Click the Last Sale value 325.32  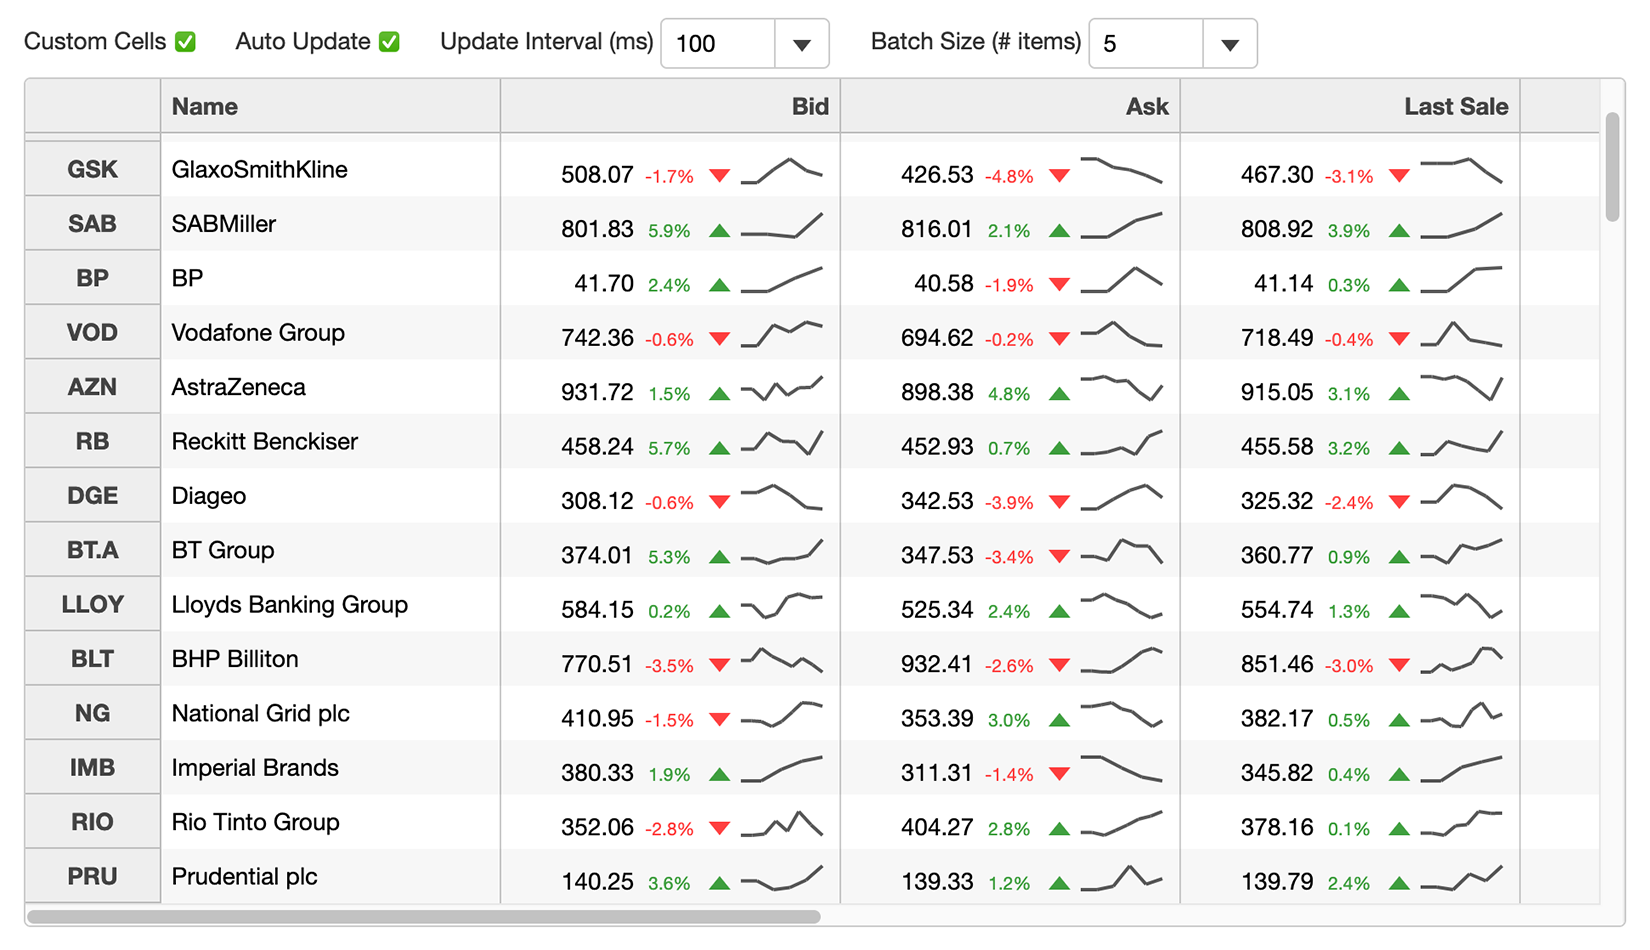point(1277,502)
